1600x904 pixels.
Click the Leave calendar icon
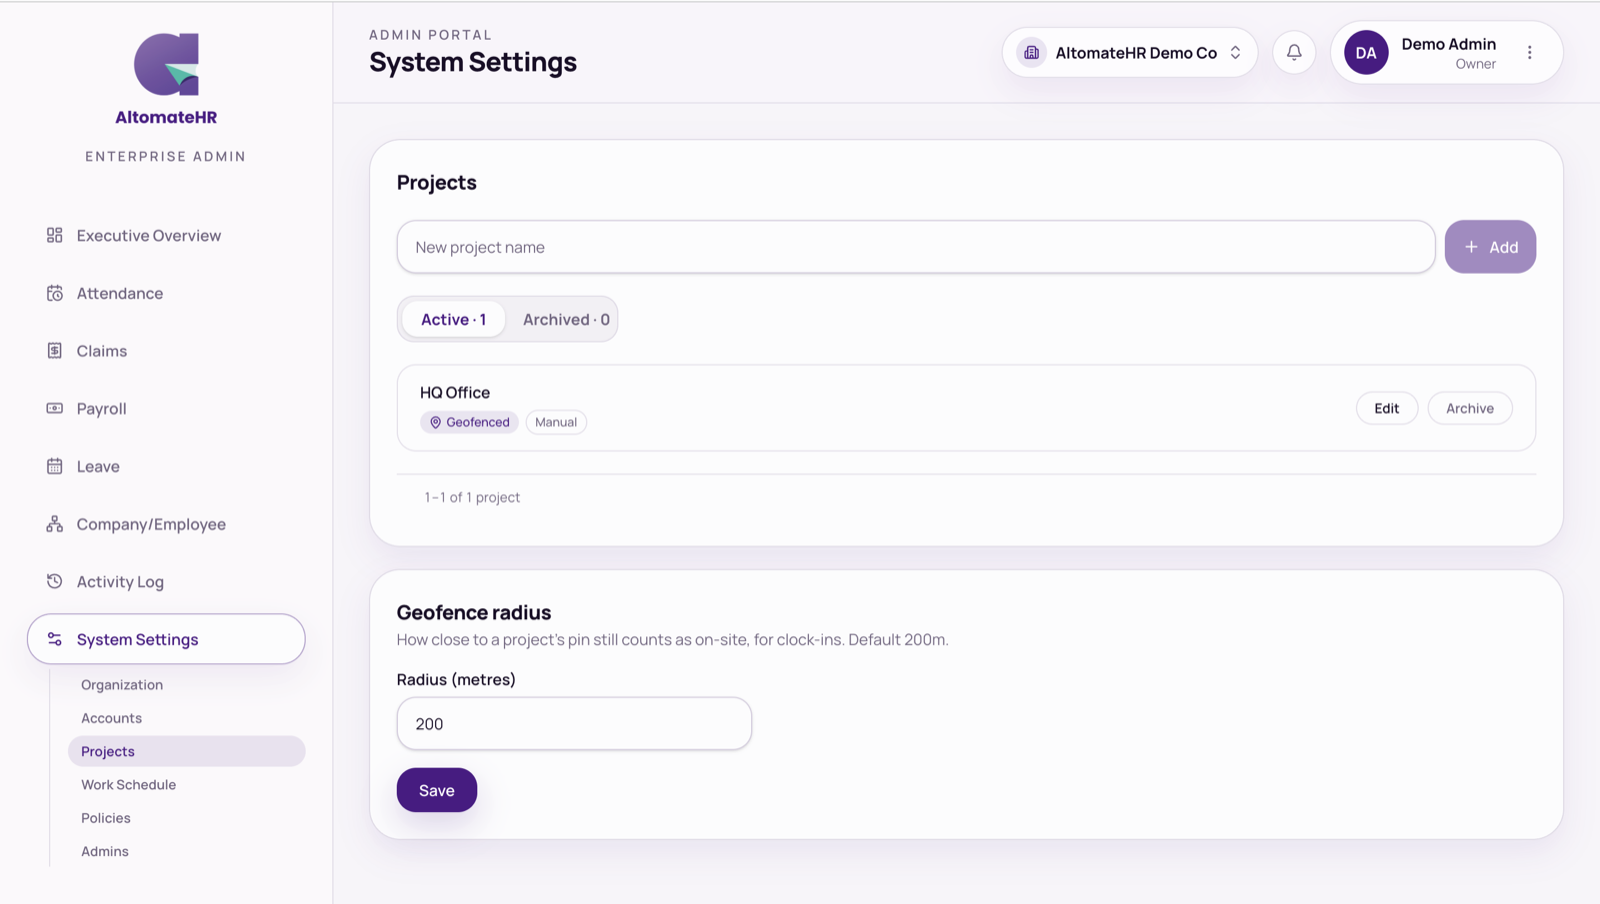coord(55,466)
